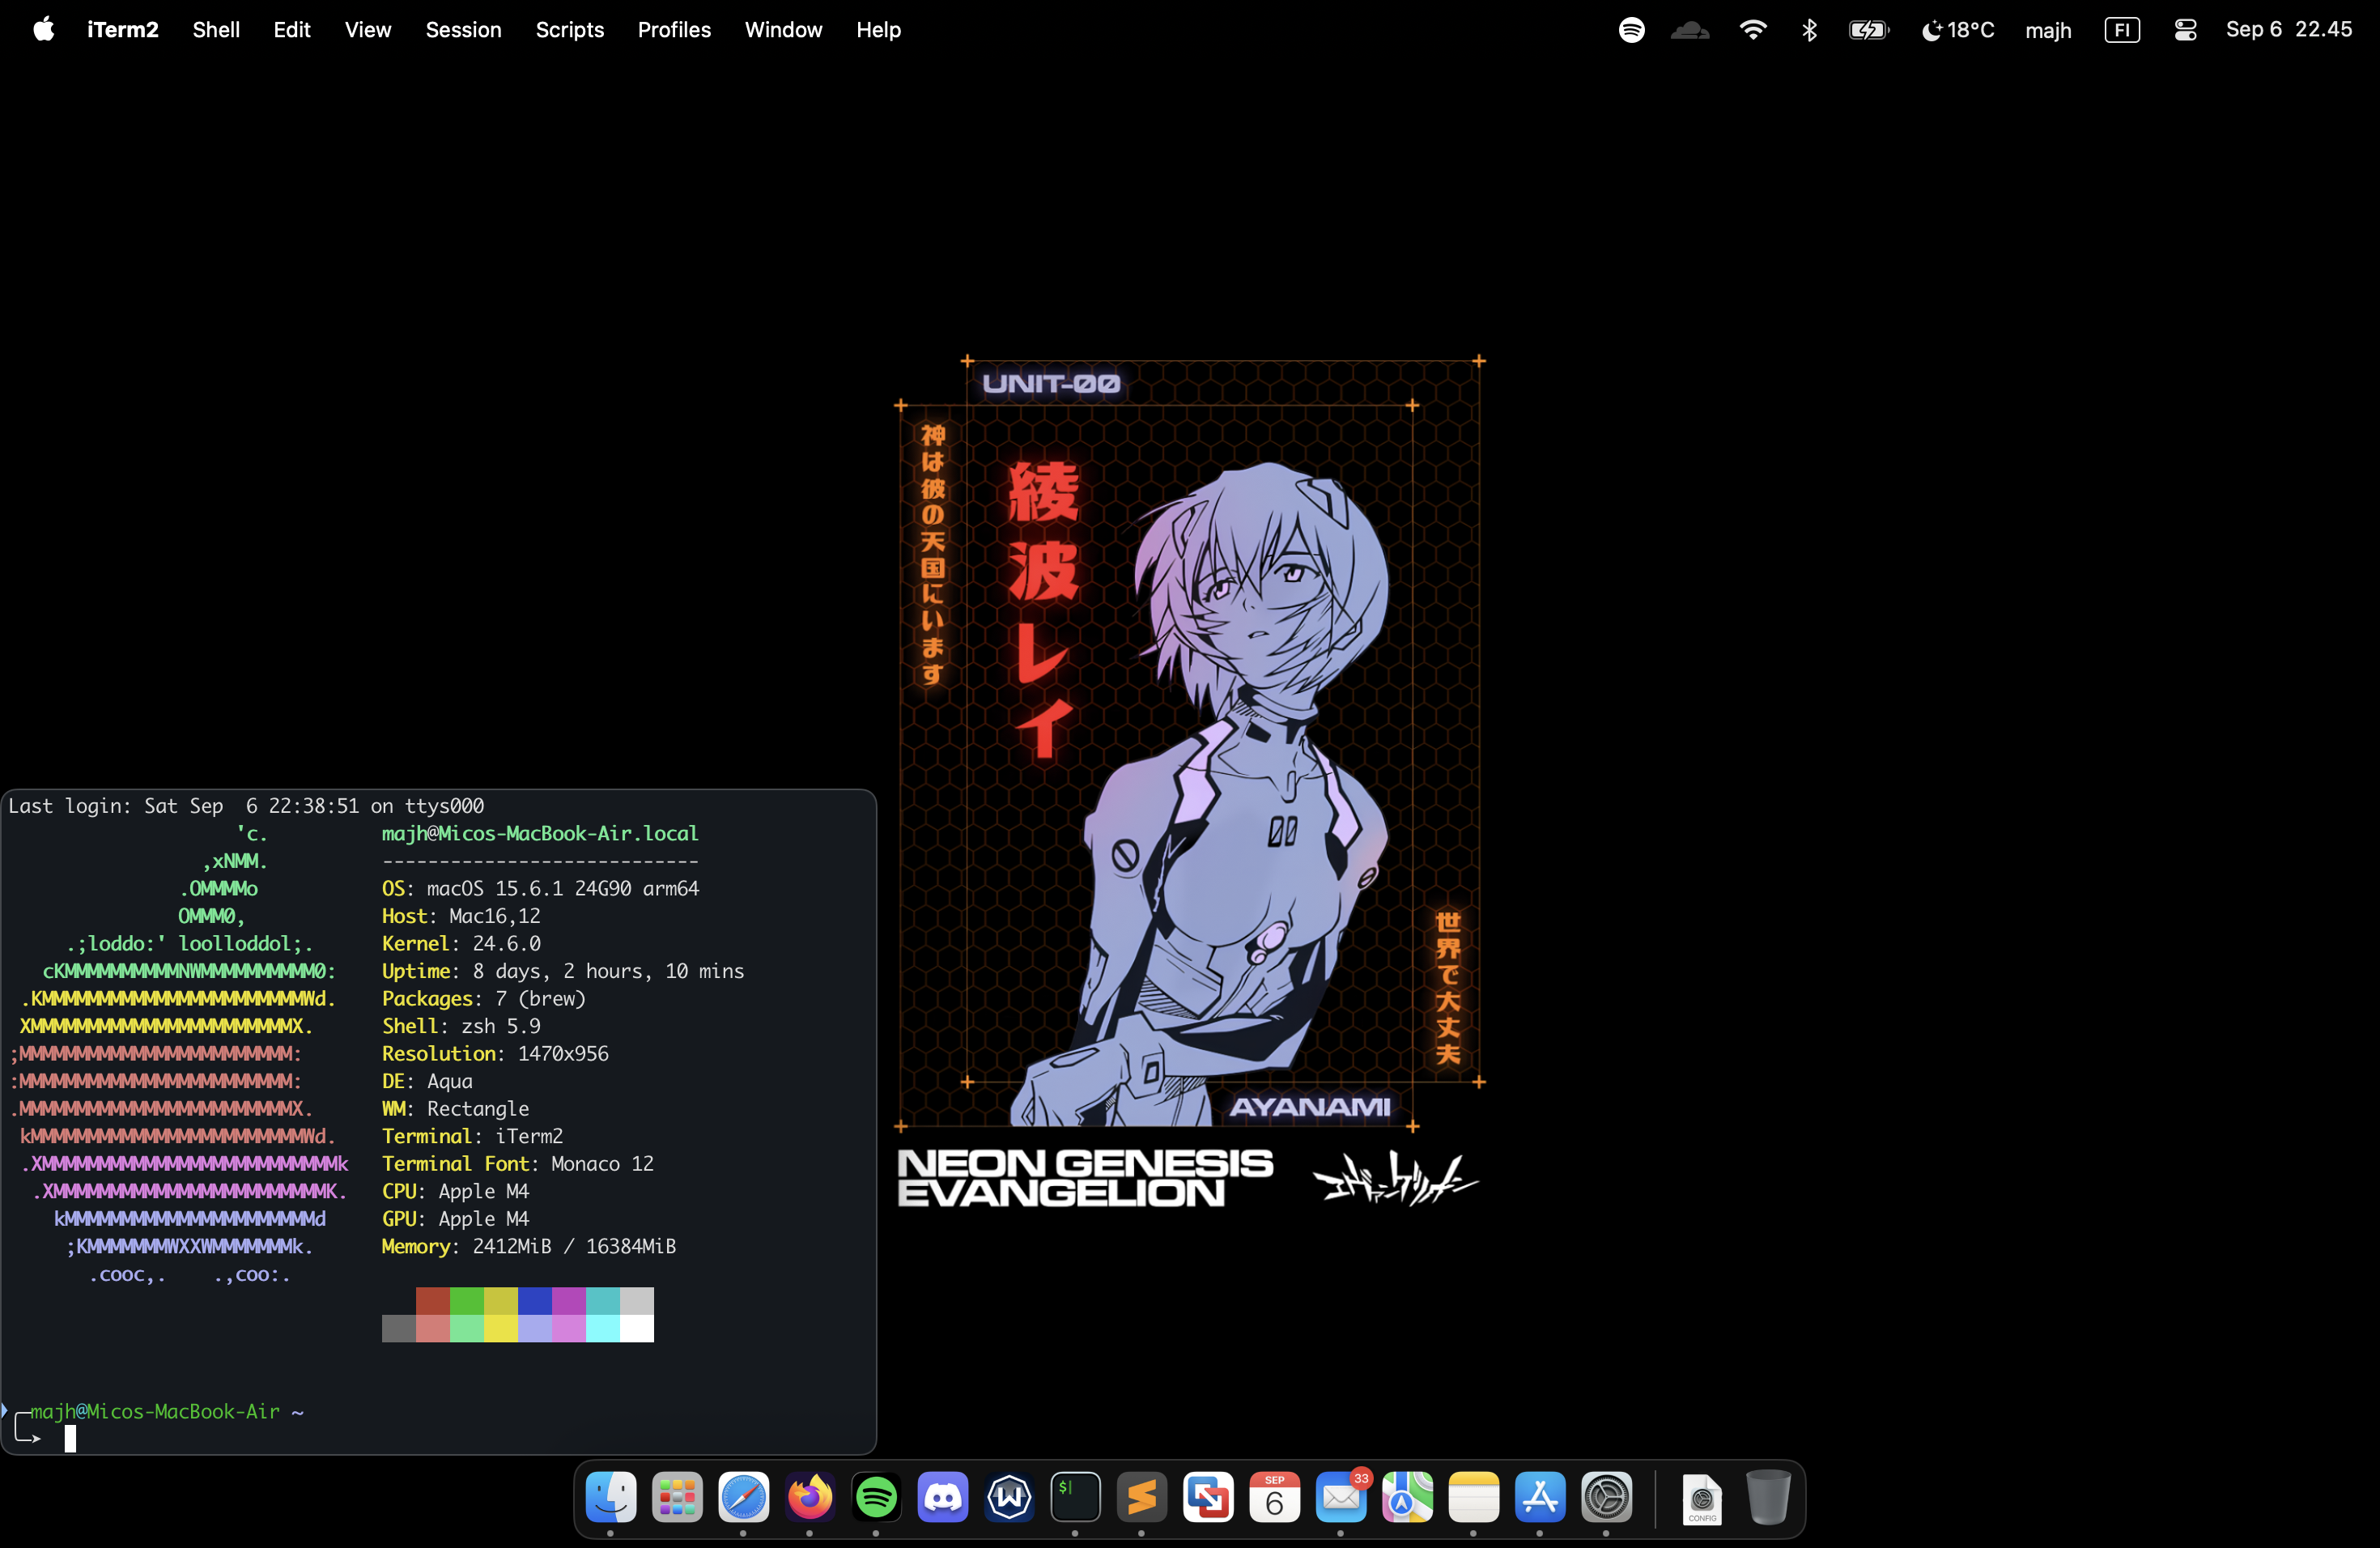
Task: Open the View menu
Action: (x=368, y=30)
